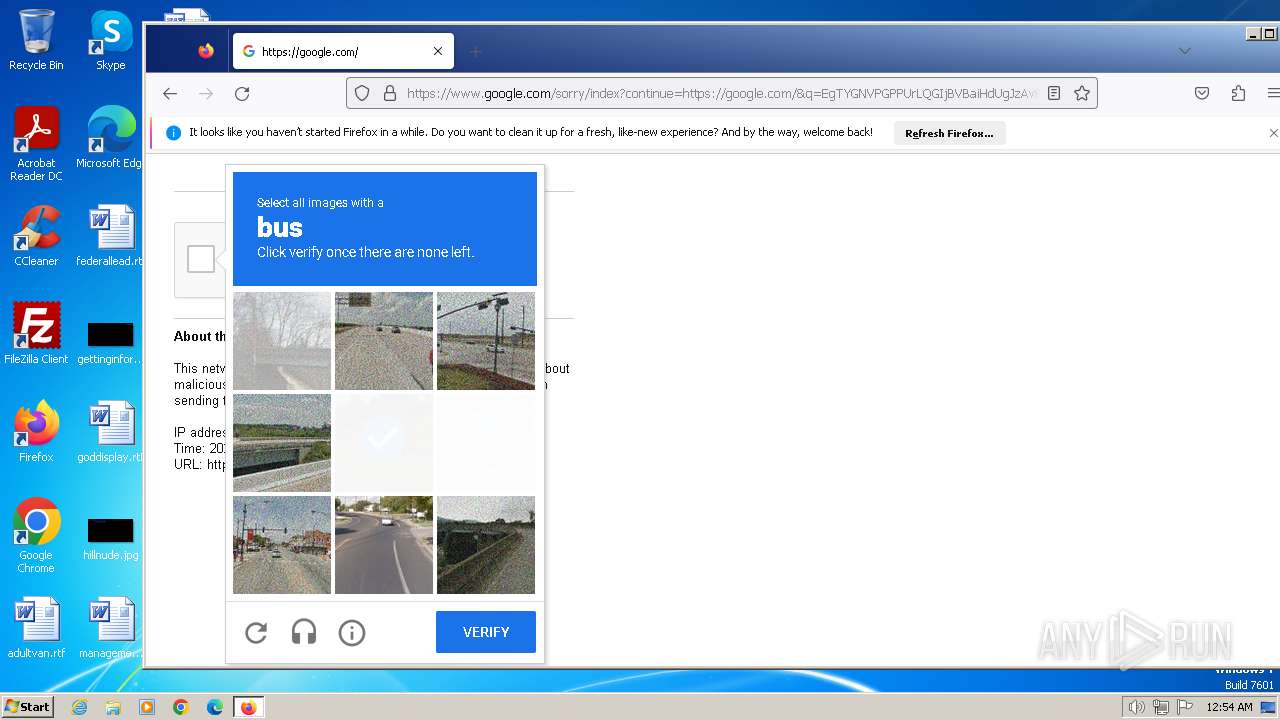Click the Refresh Firefox… button
The image size is (1280, 720).
[x=949, y=133]
